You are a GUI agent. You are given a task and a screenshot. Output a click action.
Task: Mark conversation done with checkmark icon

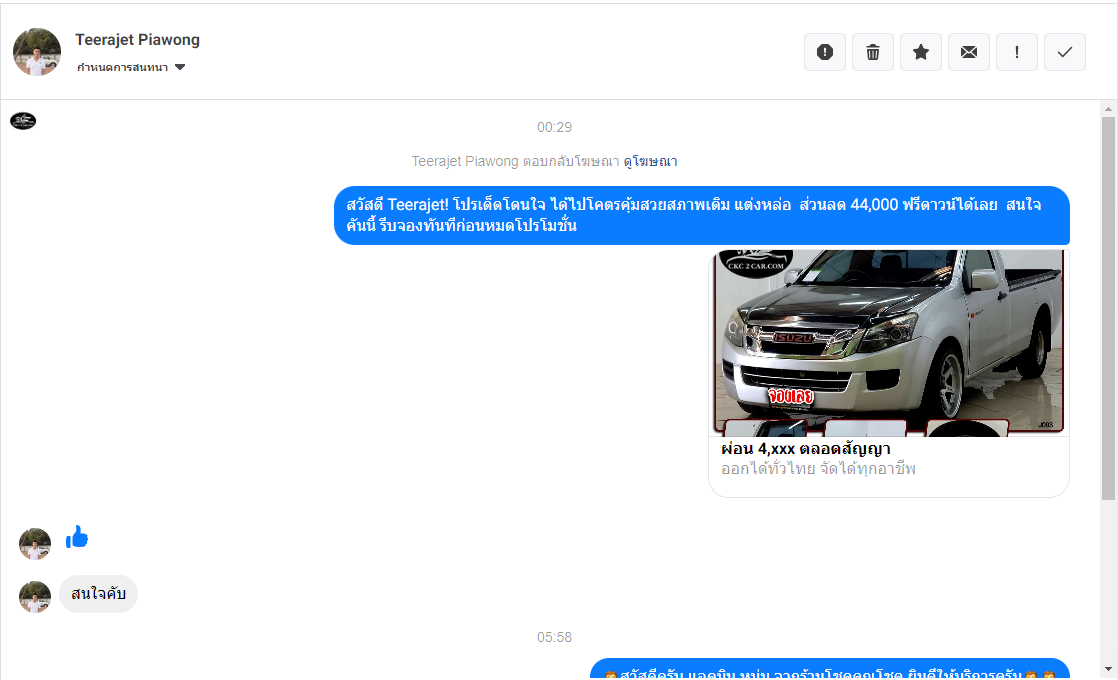pyautogui.click(x=1065, y=52)
